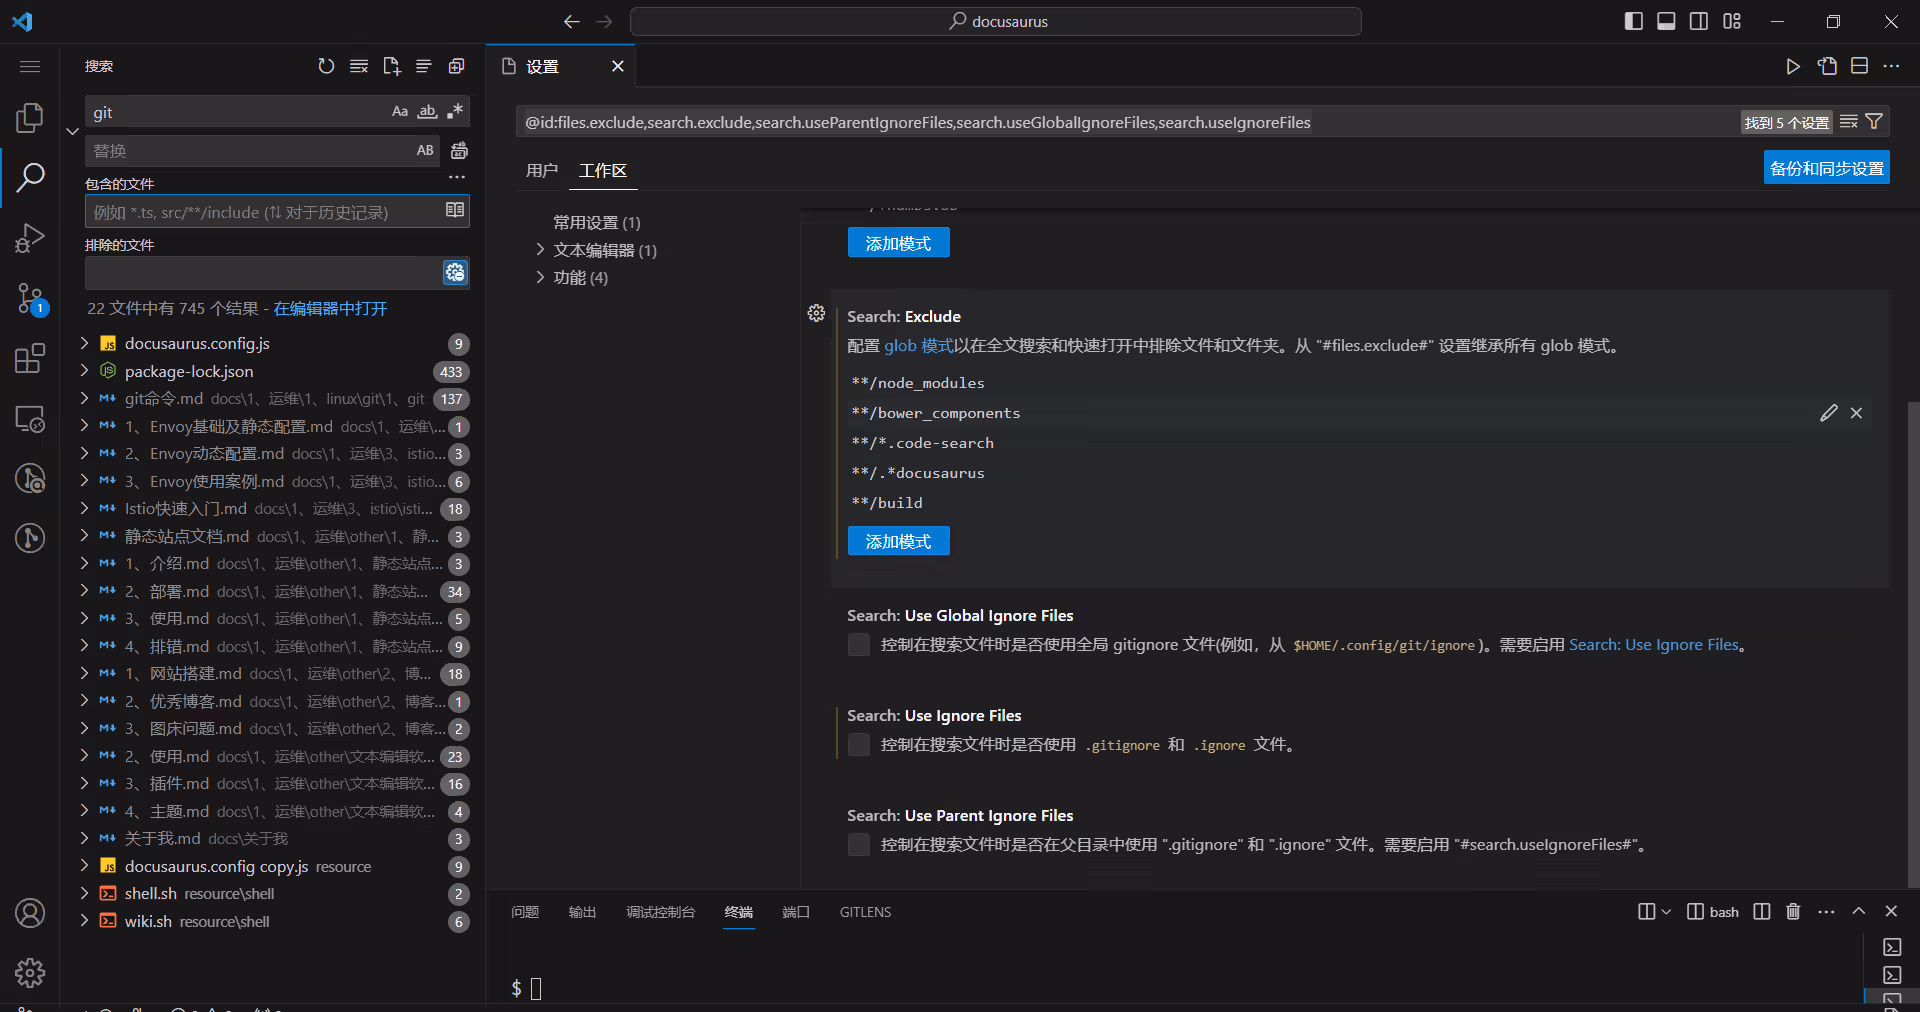Screen dimensions: 1920x1012
Task: Toggle use exclude settings and ignore files
Action: [455, 272]
